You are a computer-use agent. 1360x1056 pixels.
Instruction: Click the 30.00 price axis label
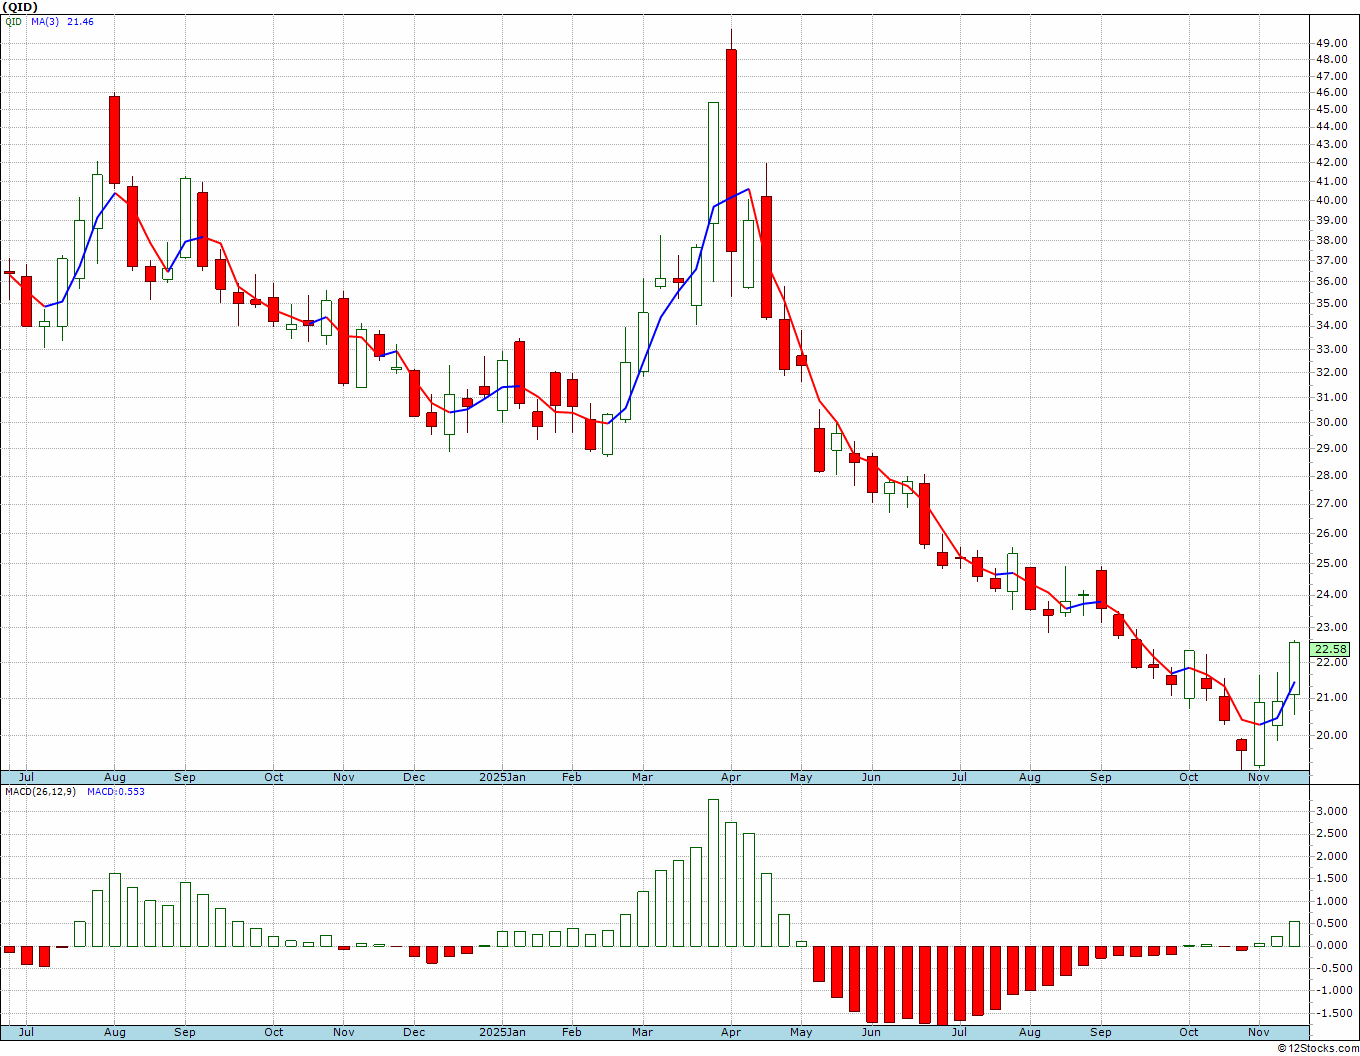click(1331, 422)
